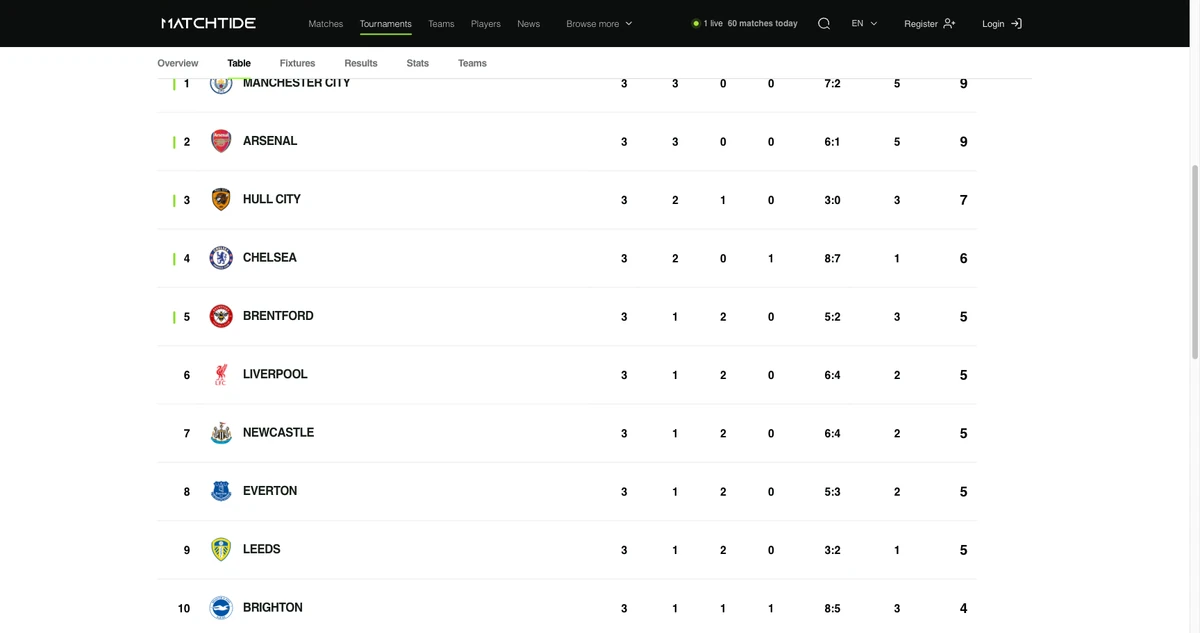This screenshot has height=633, width=1200.
Task: Click the page vertical scrollbar
Action: (x=1194, y=262)
